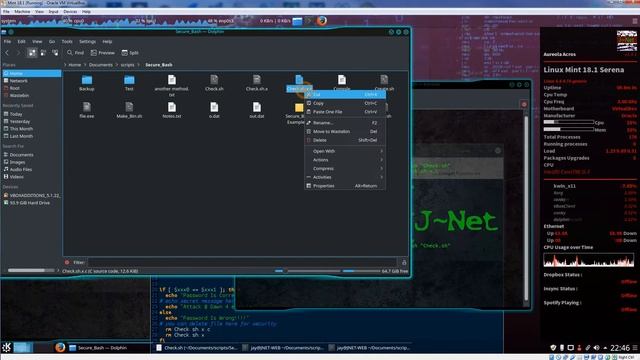This screenshot has height=360, width=640.
Task: Search for Documents in the sidebar
Action: (x=31, y=155)
